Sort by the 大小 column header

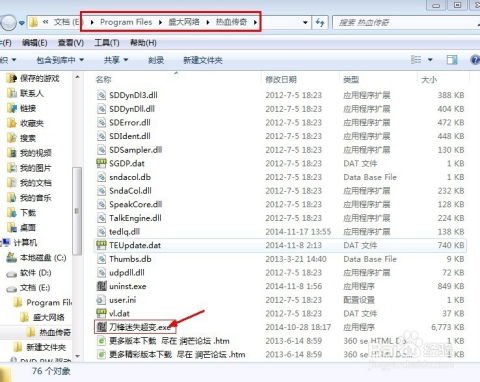429,80
